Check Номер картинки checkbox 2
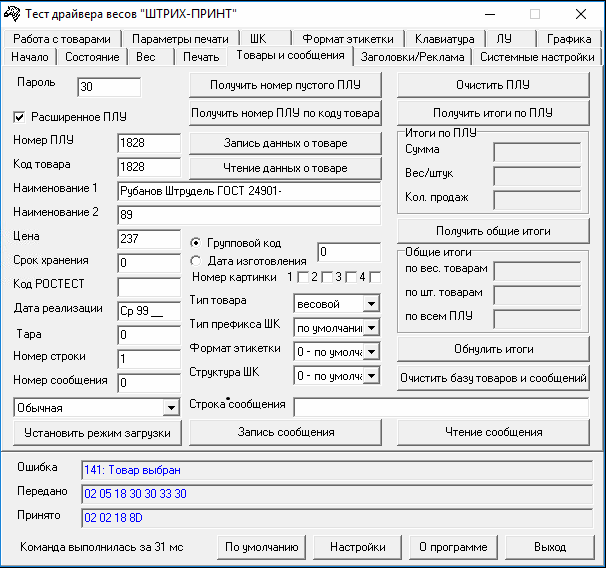This screenshot has width=606, height=568. (327, 277)
